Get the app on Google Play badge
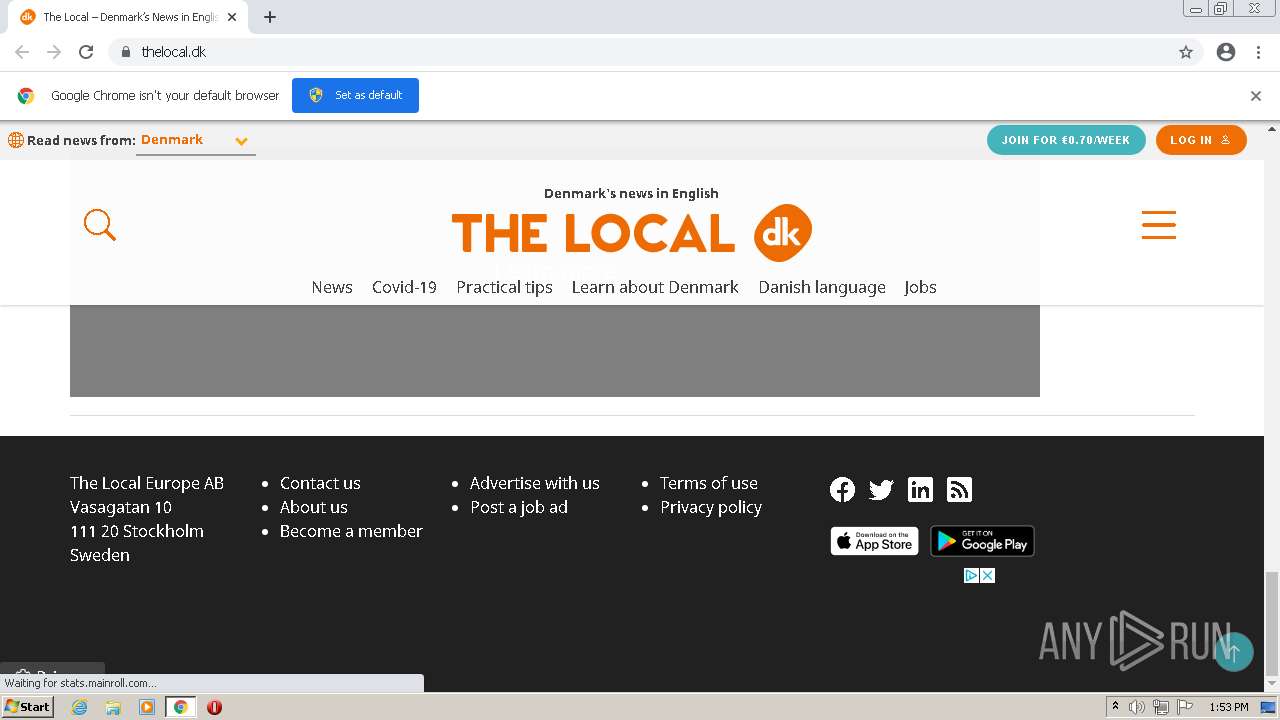 pyautogui.click(x=982, y=541)
